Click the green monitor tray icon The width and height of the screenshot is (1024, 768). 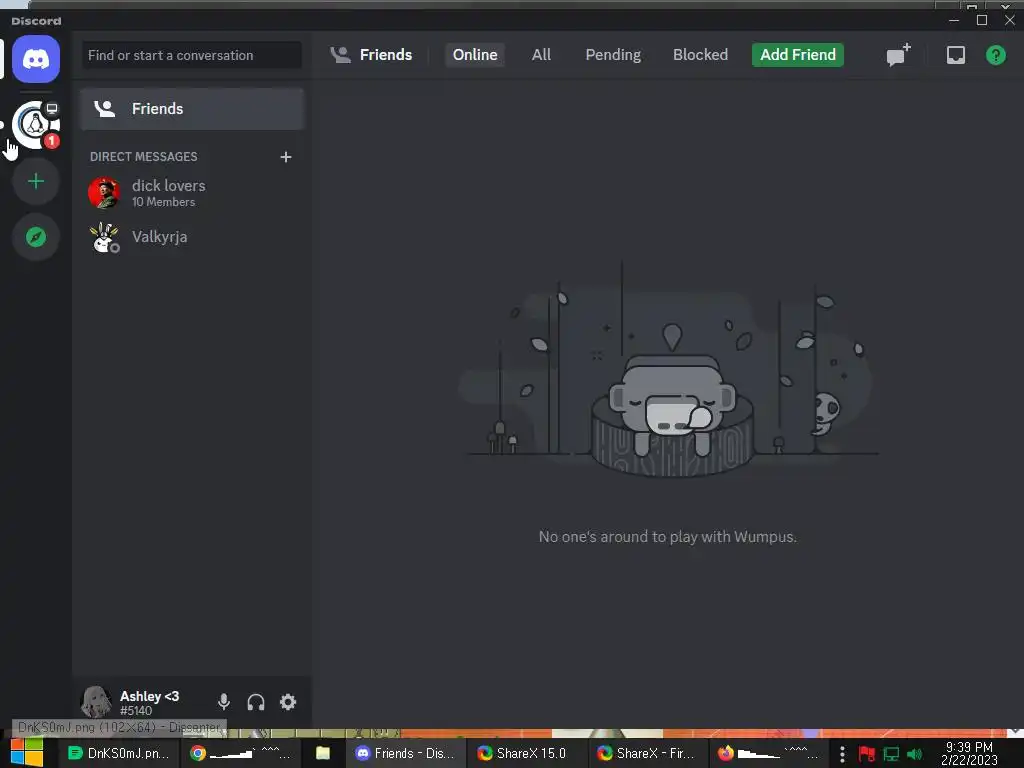pyautogui.click(x=891, y=754)
